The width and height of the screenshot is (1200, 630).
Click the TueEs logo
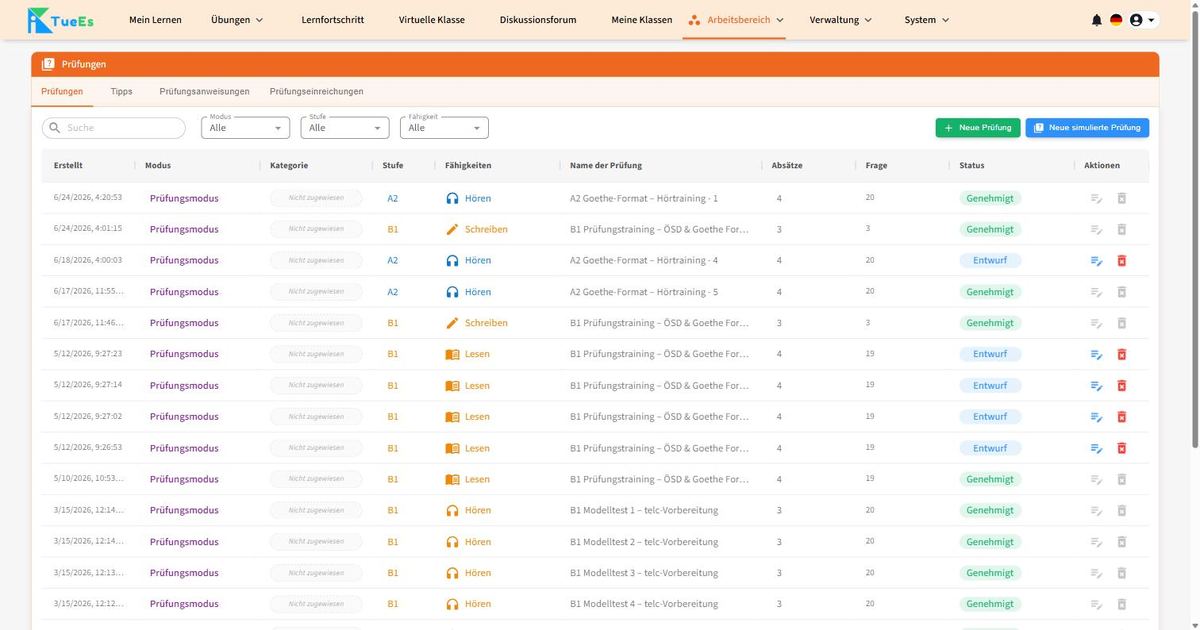tap(61, 20)
